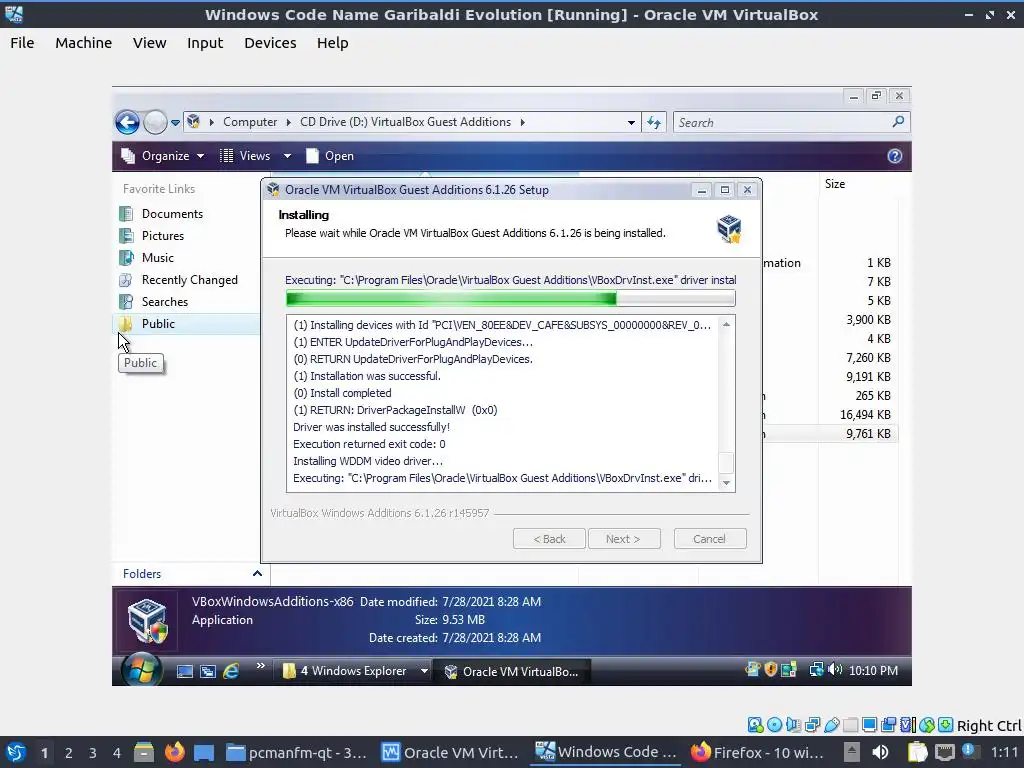Open the View menu
Image resolution: width=1024 pixels, height=768 pixels.
click(150, 43)
